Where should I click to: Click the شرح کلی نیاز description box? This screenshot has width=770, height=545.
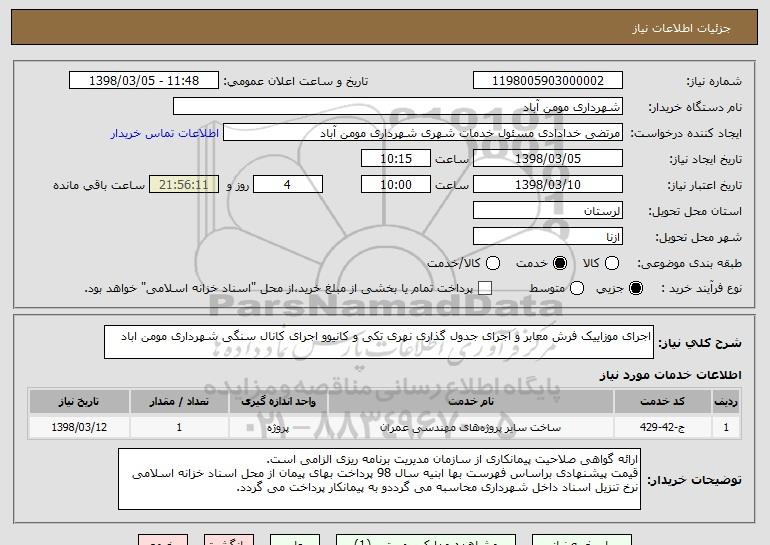coord(379,342)
